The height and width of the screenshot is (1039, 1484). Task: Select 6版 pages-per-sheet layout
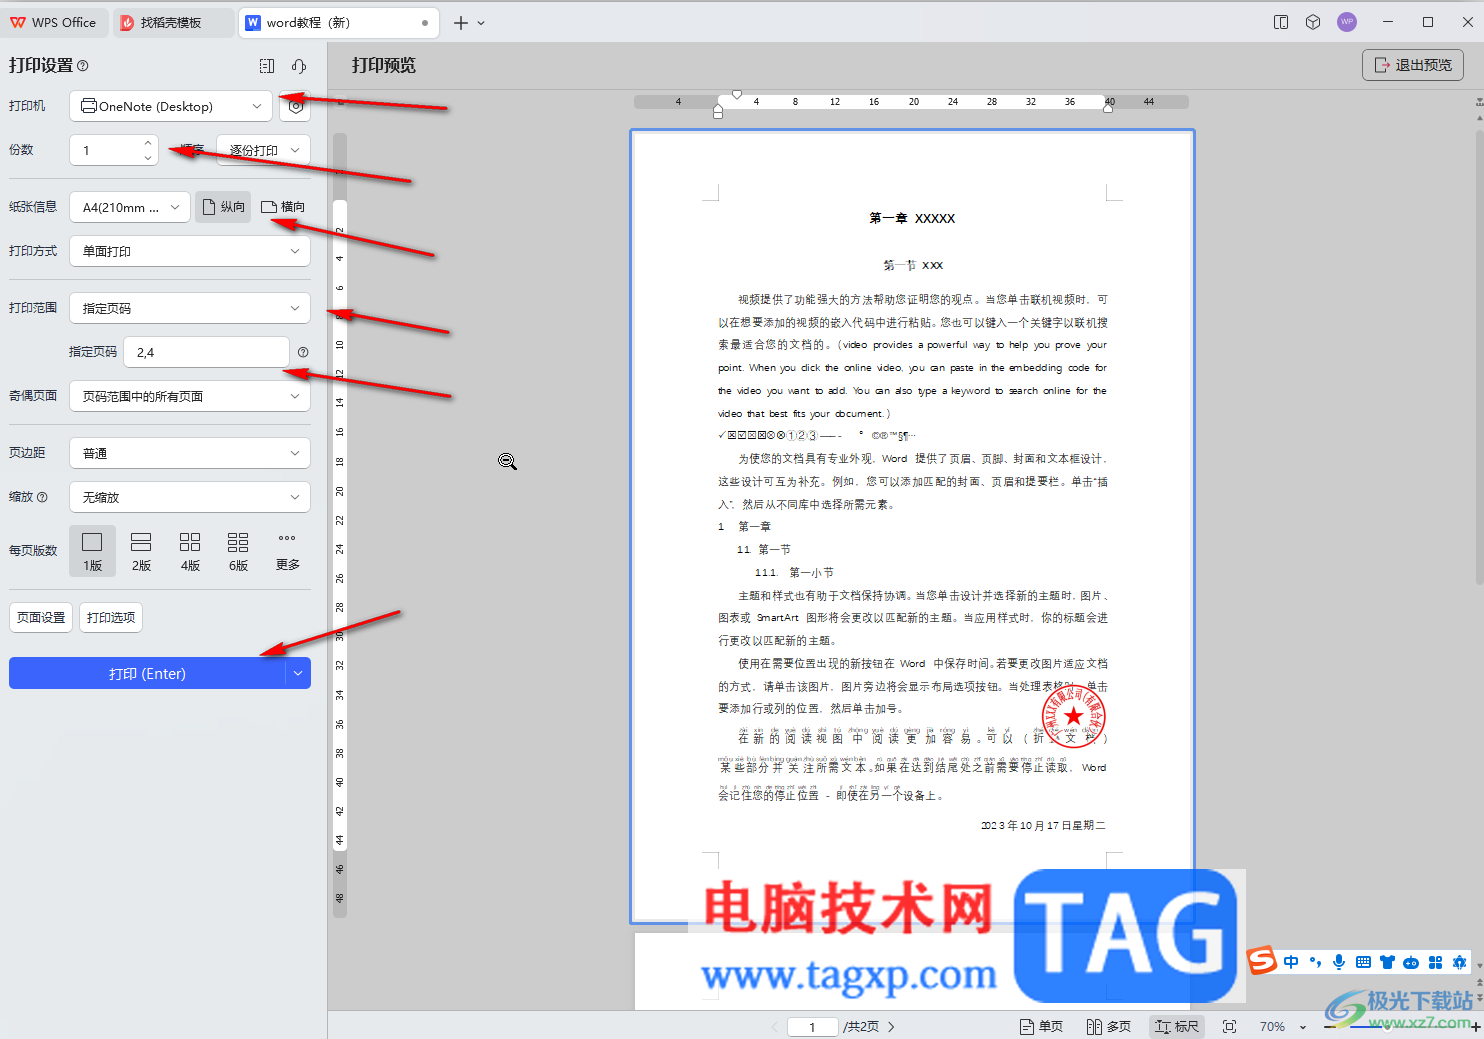(x=238, y=551)
